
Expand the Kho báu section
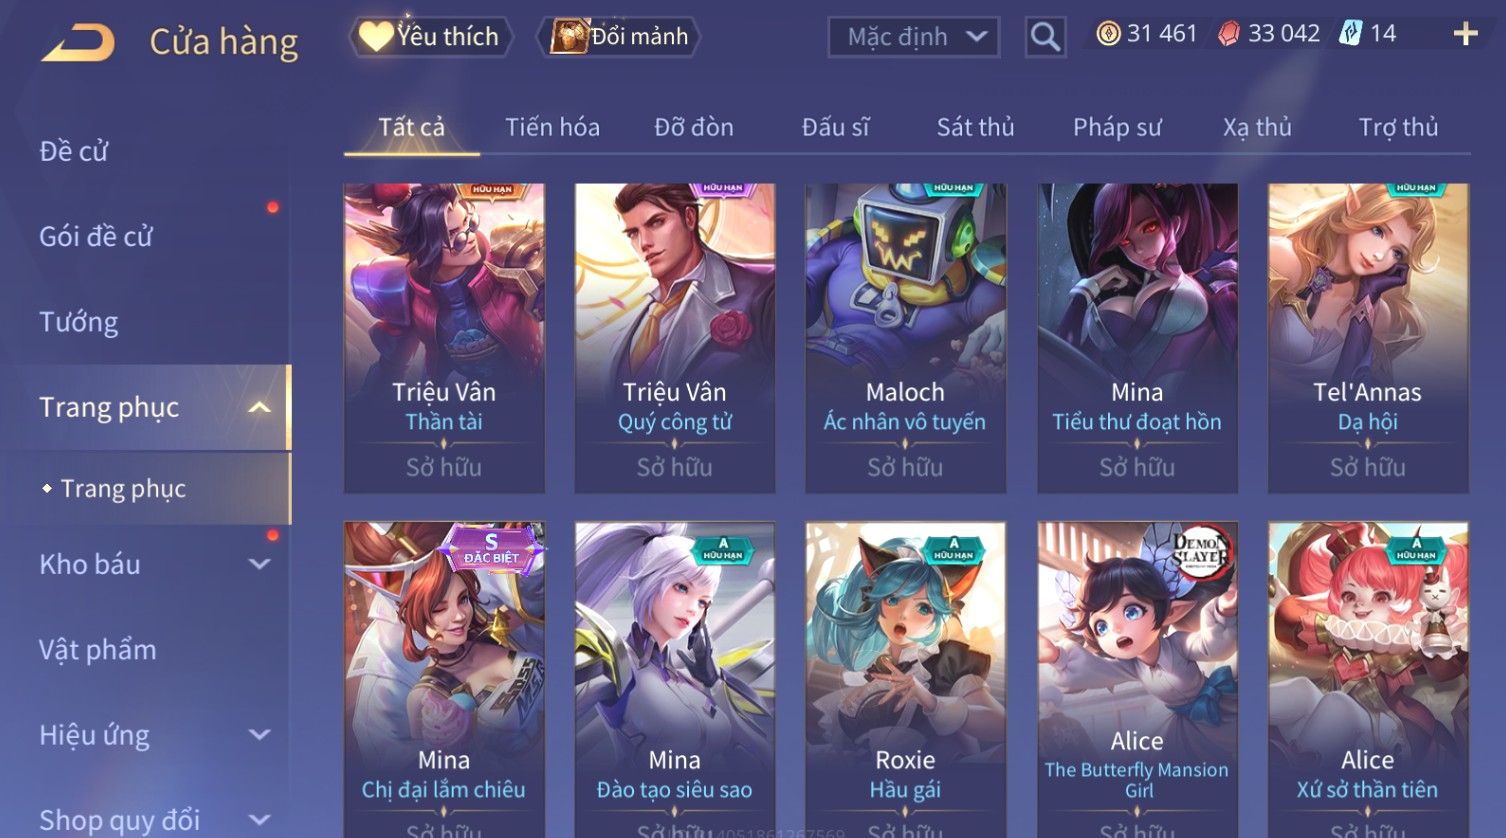pyautogui.click(x=259, y=564)
